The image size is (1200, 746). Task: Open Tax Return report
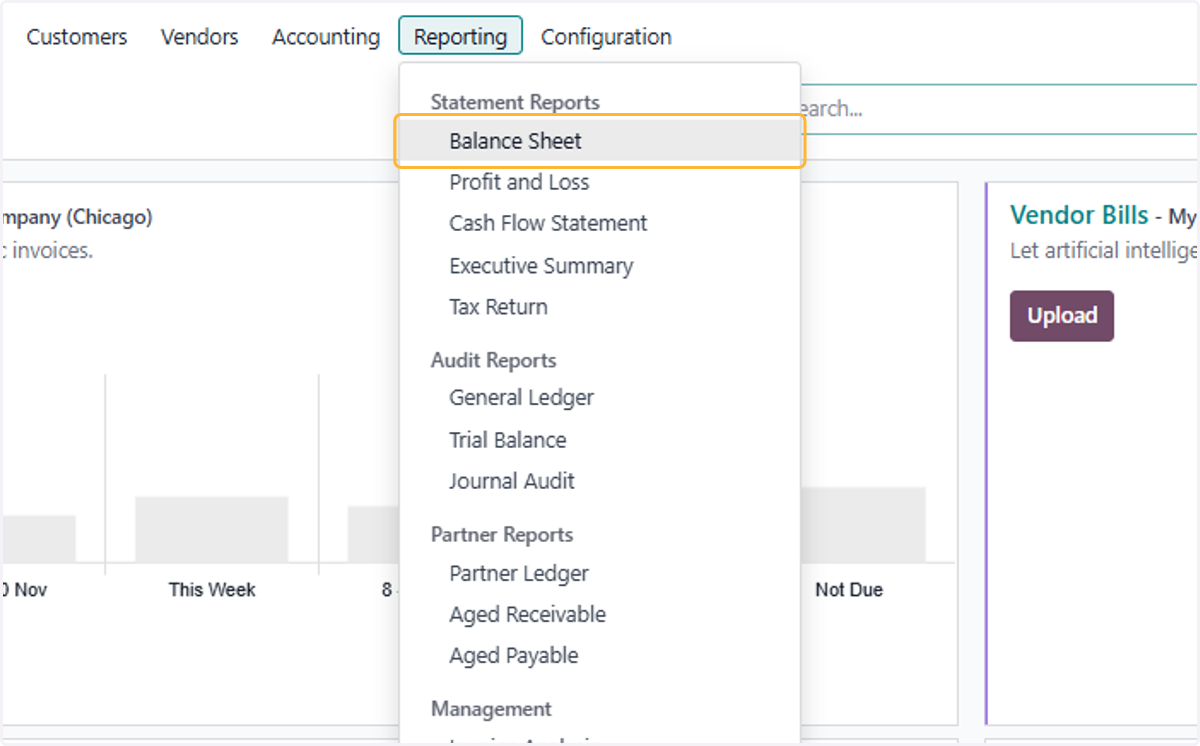[x=600, y=307]
